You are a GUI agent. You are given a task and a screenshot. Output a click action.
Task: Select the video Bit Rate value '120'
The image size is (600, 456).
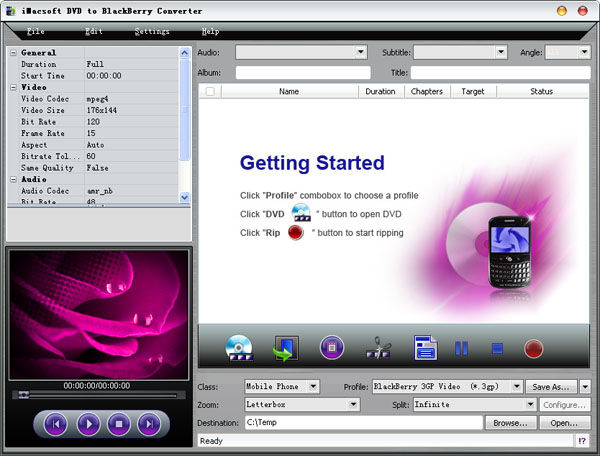tap(93, 122)
